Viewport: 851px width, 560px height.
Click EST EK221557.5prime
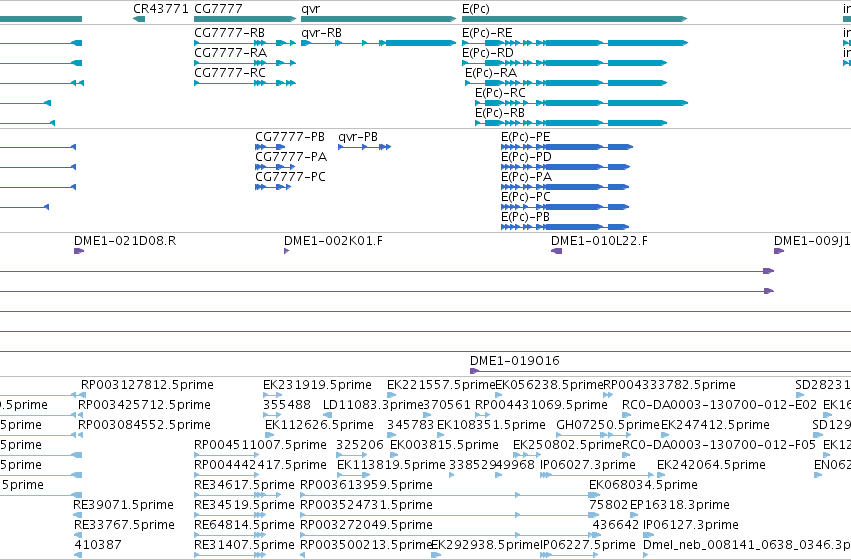pos(441,385)
